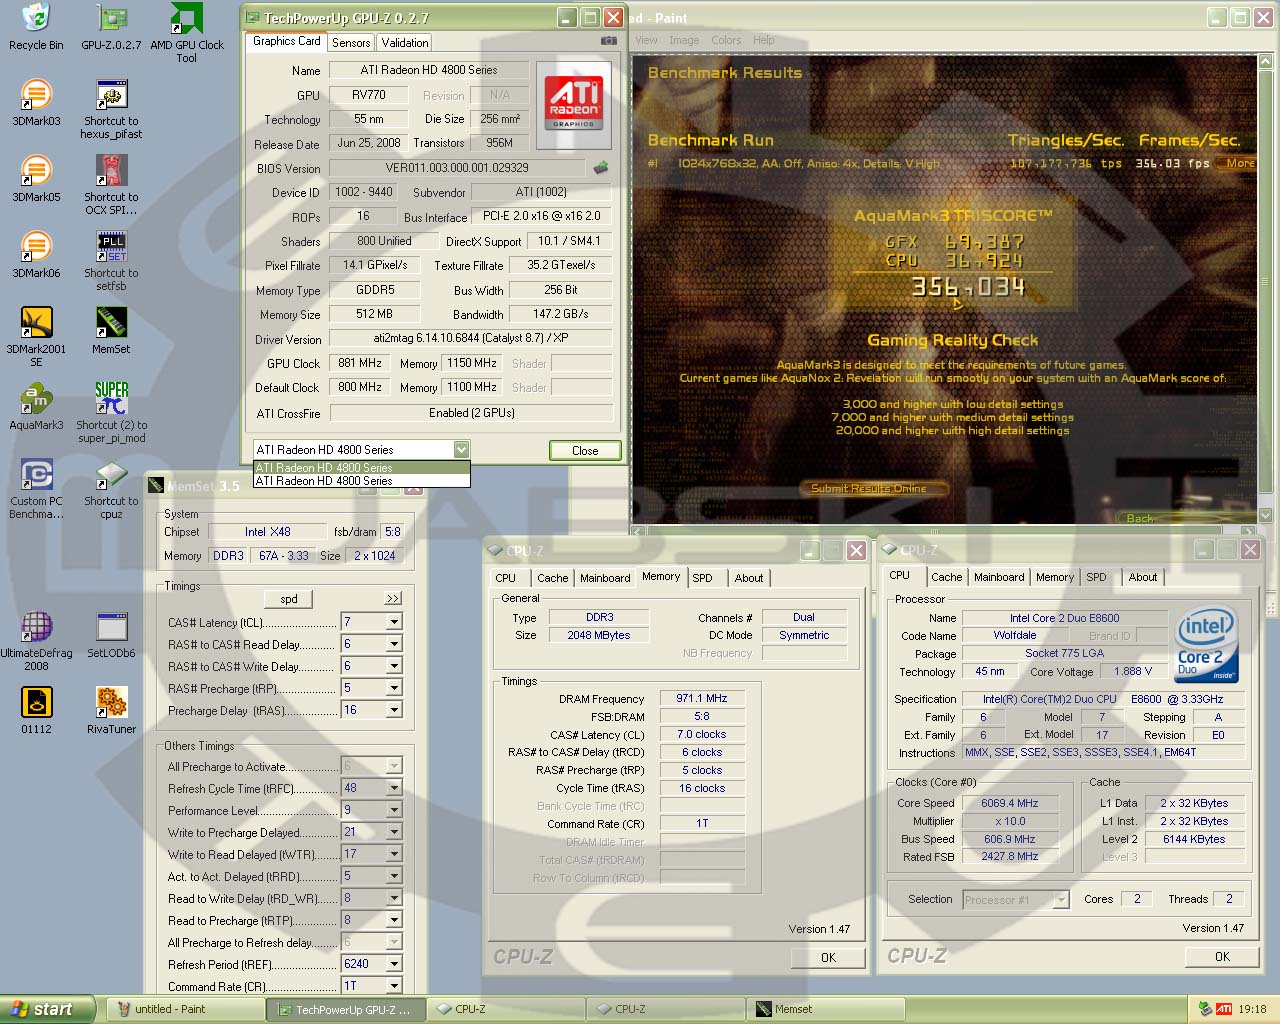Launch RivaTuner desktop icon

pyautogui.click(x=111, y=710)
